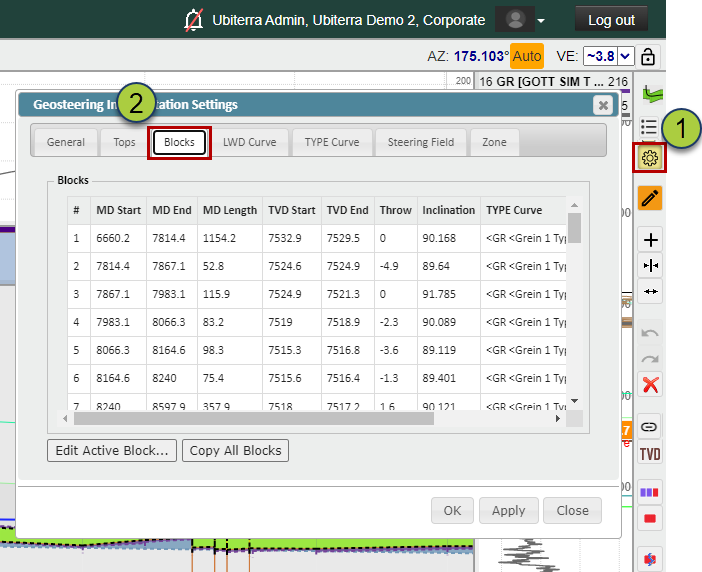The height and width of the screenshot is (572, 702).
Task: Click the scroll up arrow of blocks table
Action: tap(574, 205)
